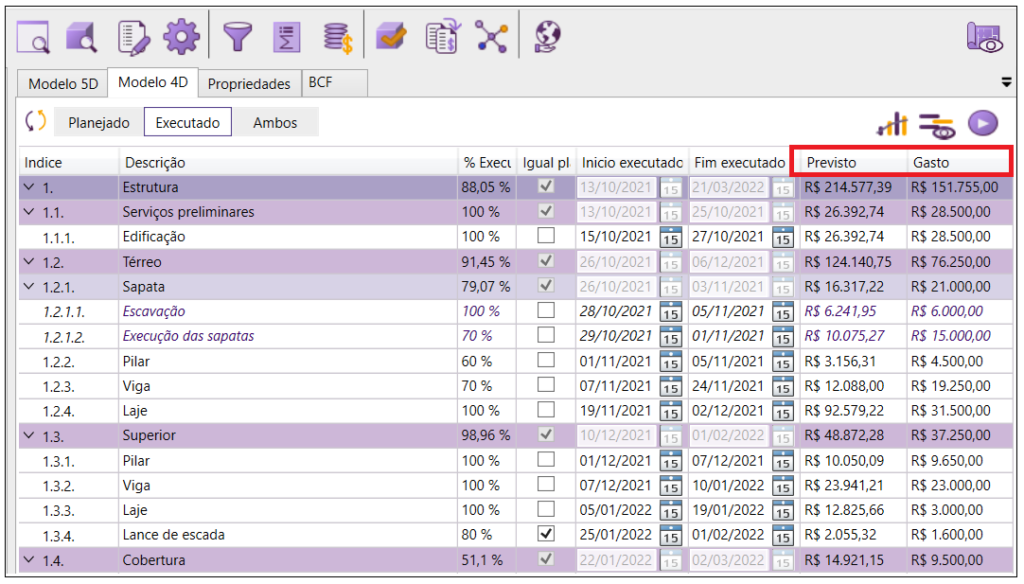The height and width of the screenshot is (584, 1024).
Task: Collapse the Estrutura row chevron
Action: coord(27,188)
